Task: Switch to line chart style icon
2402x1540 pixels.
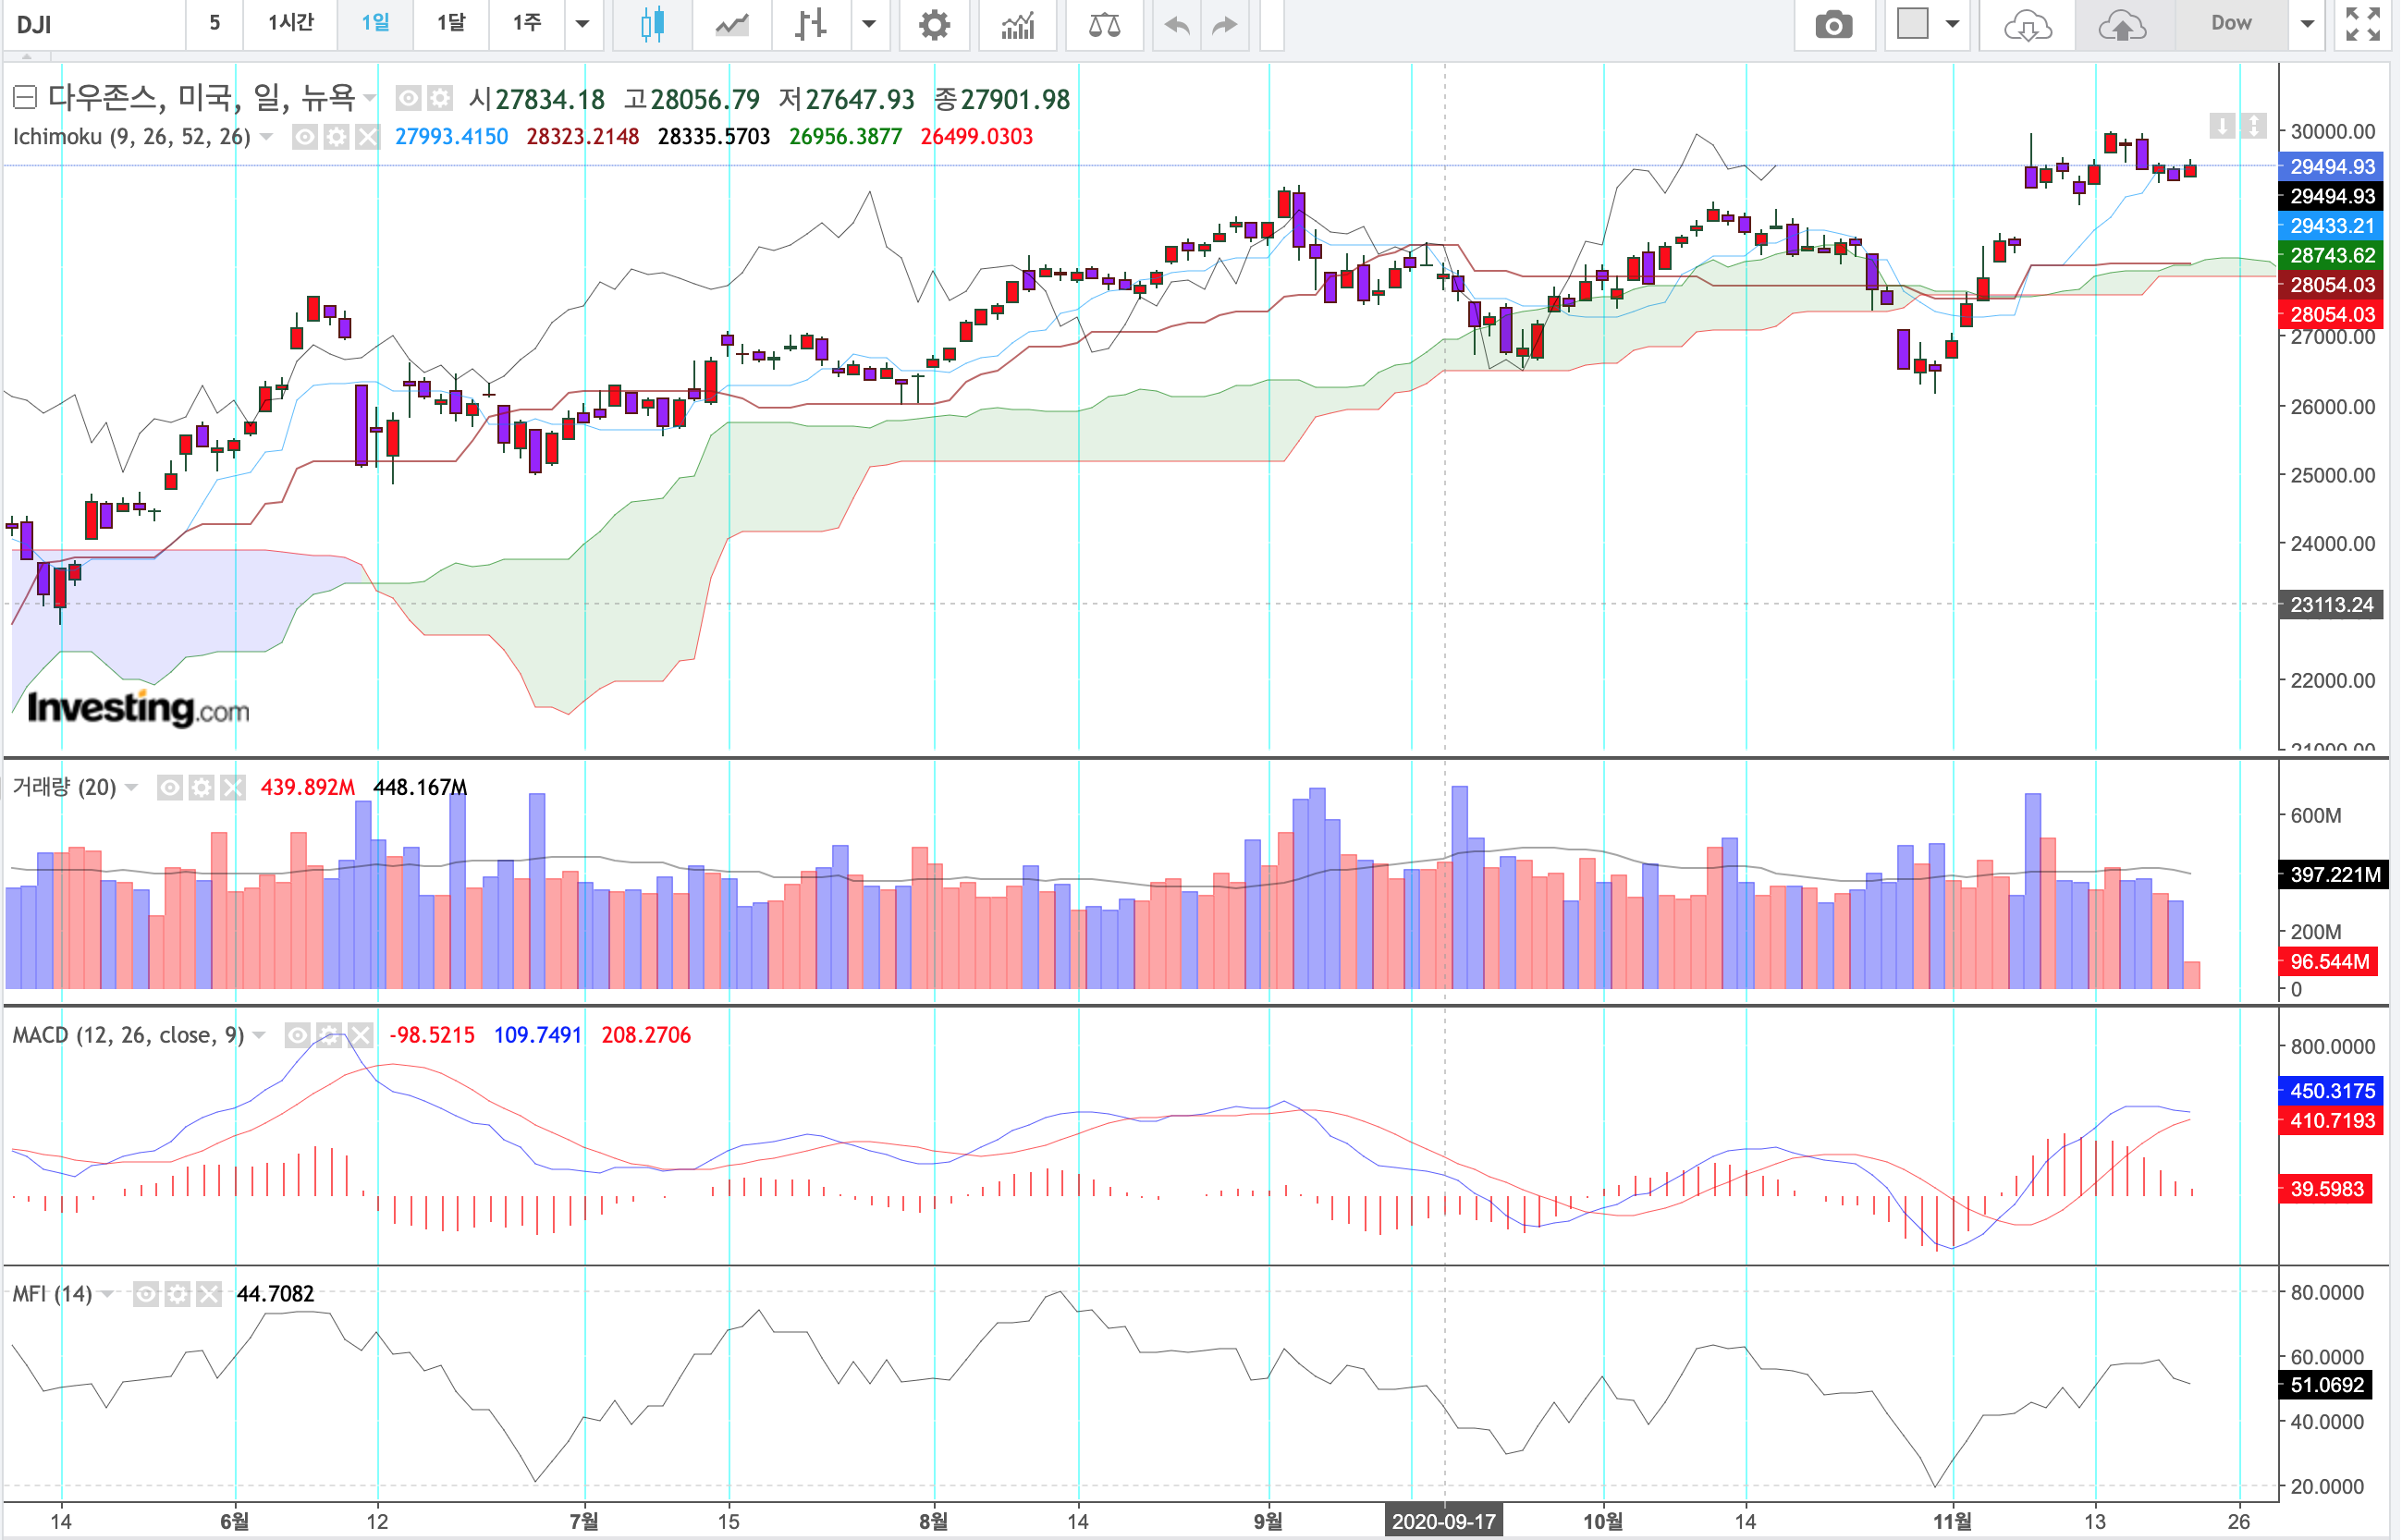Action: pyautogui.click(x=732, y=24)
